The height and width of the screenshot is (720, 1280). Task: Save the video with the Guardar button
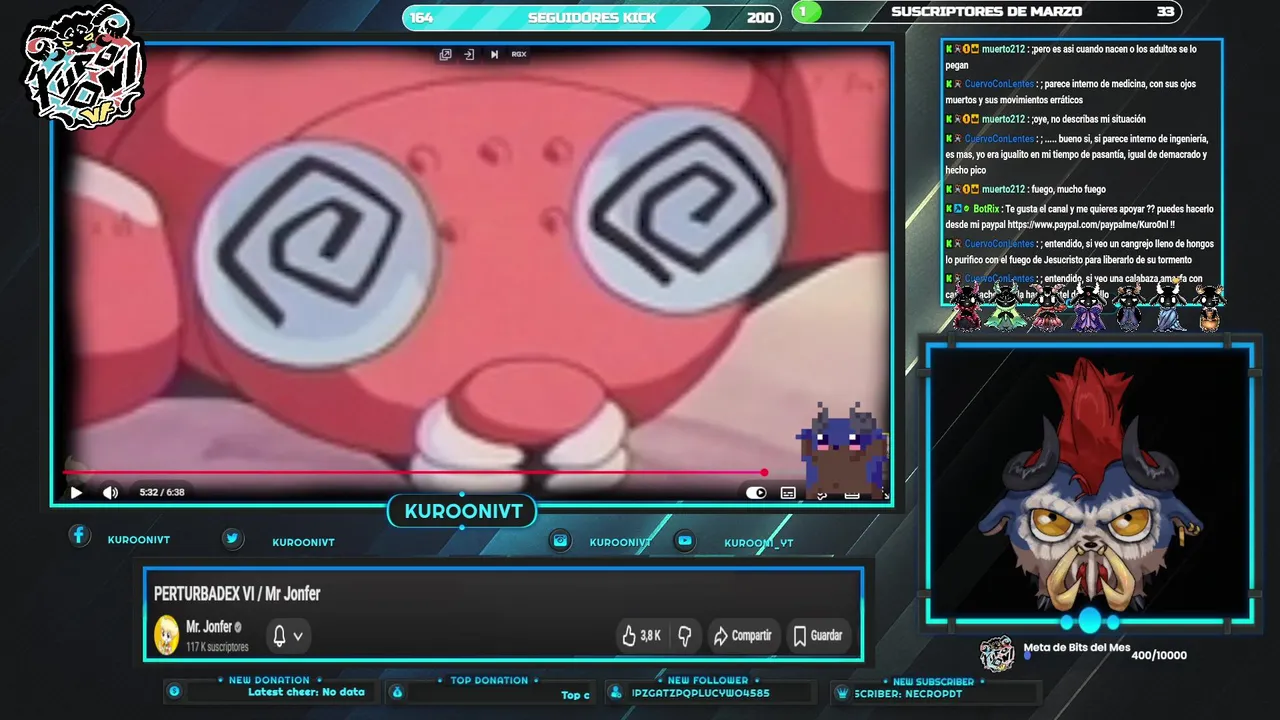[817, 635]
